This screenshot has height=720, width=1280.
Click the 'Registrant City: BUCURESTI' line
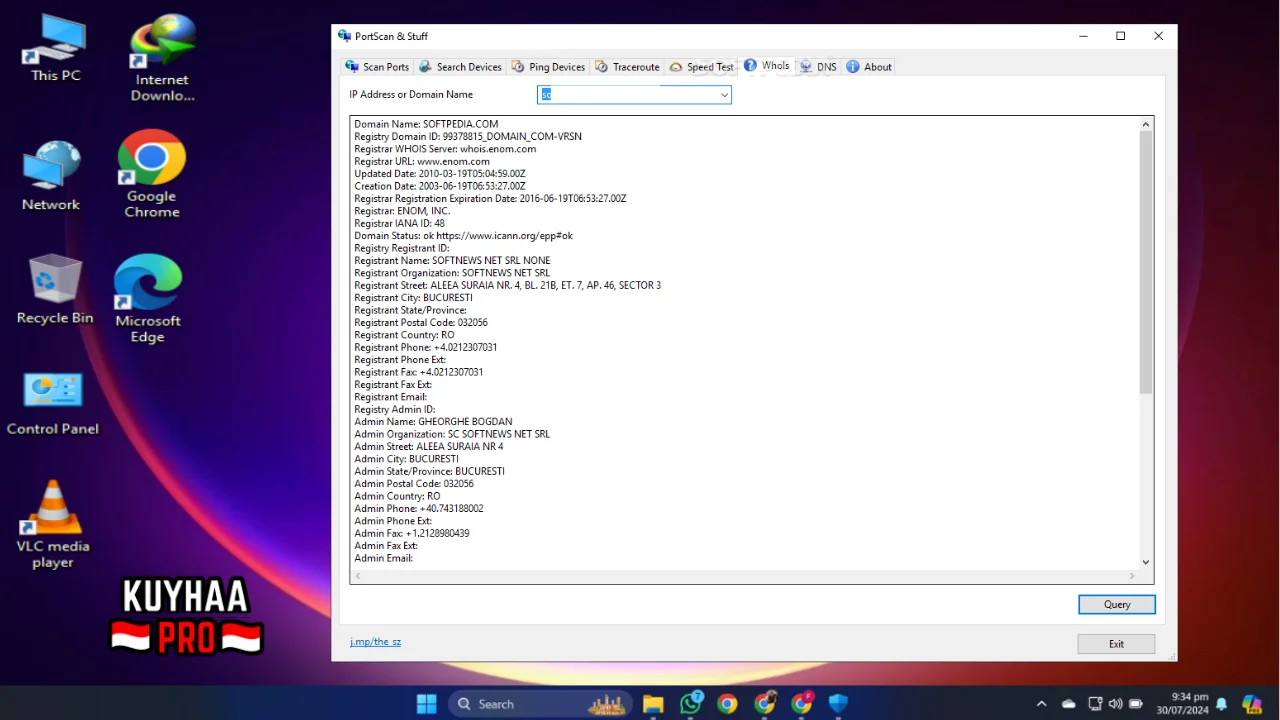[413, 298]
